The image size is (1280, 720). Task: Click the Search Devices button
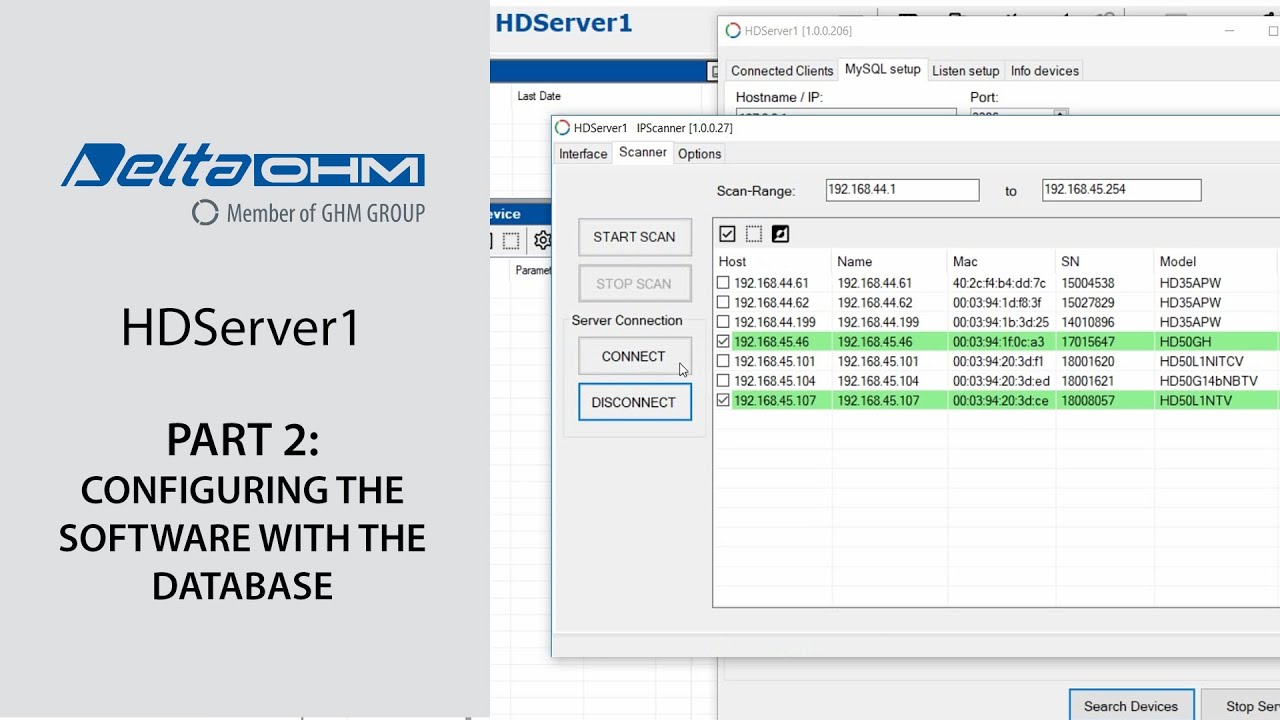point(1131,705)
